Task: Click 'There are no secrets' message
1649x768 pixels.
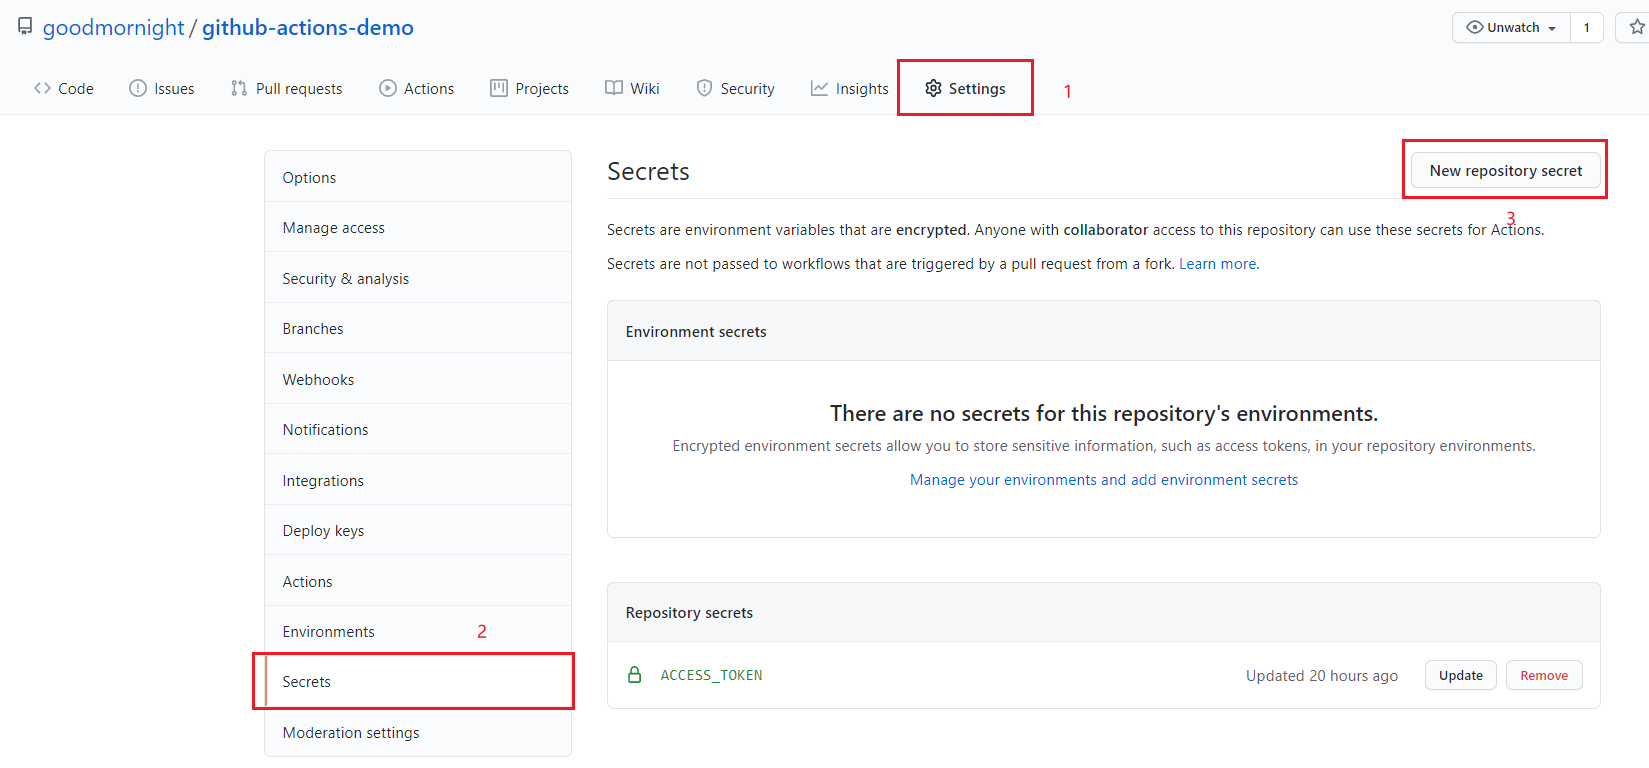Action: click(x=1104, y=413)
